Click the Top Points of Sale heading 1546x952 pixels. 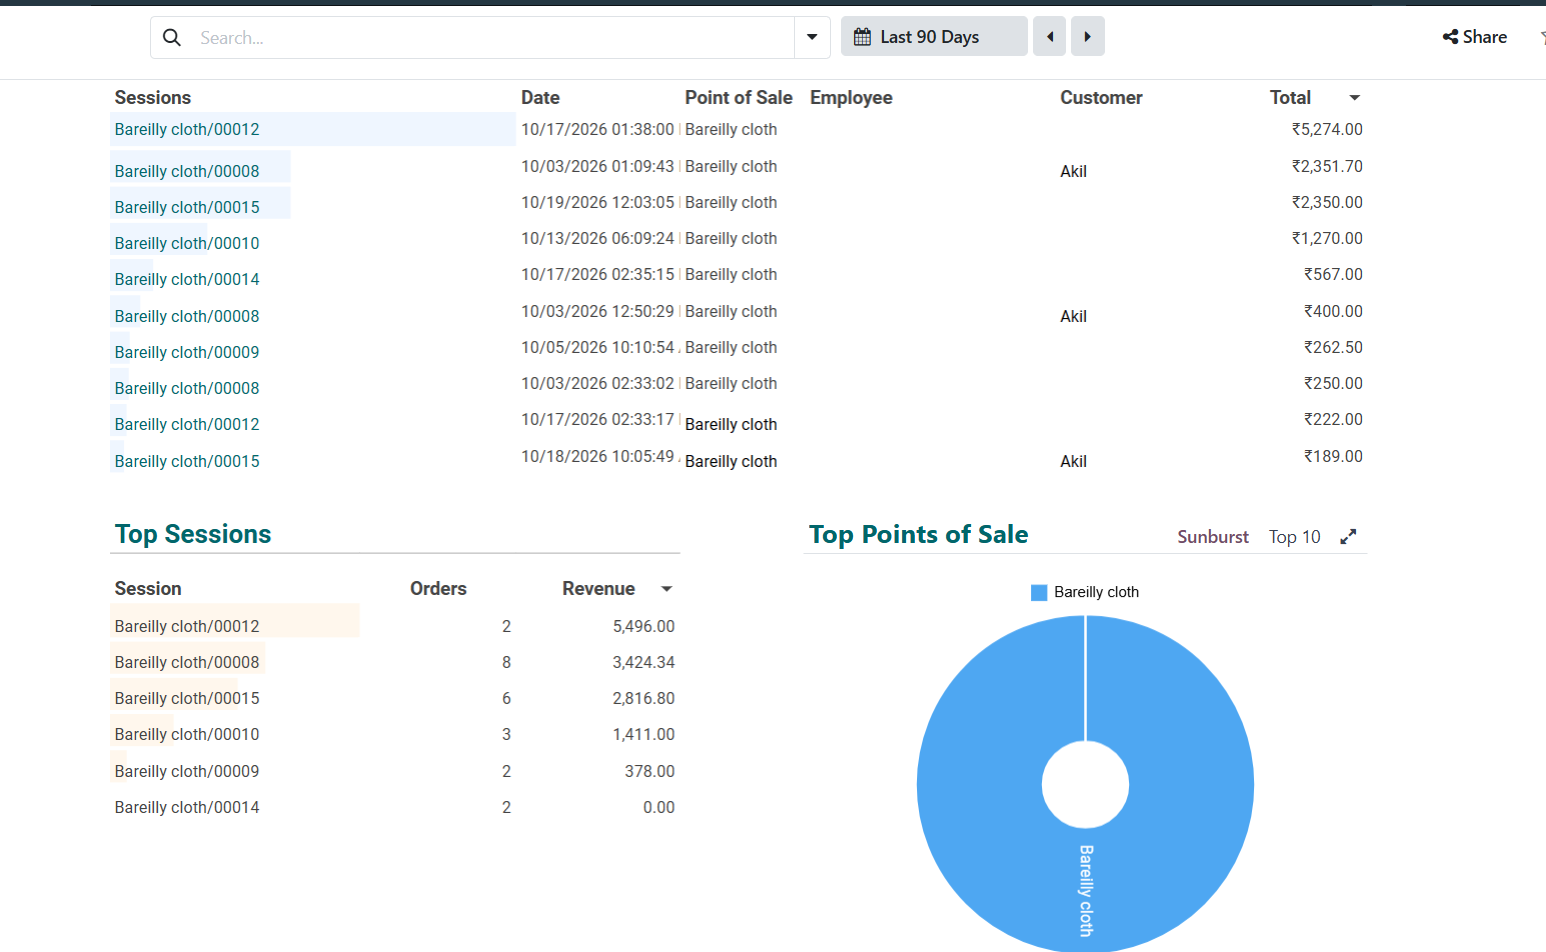919,534
